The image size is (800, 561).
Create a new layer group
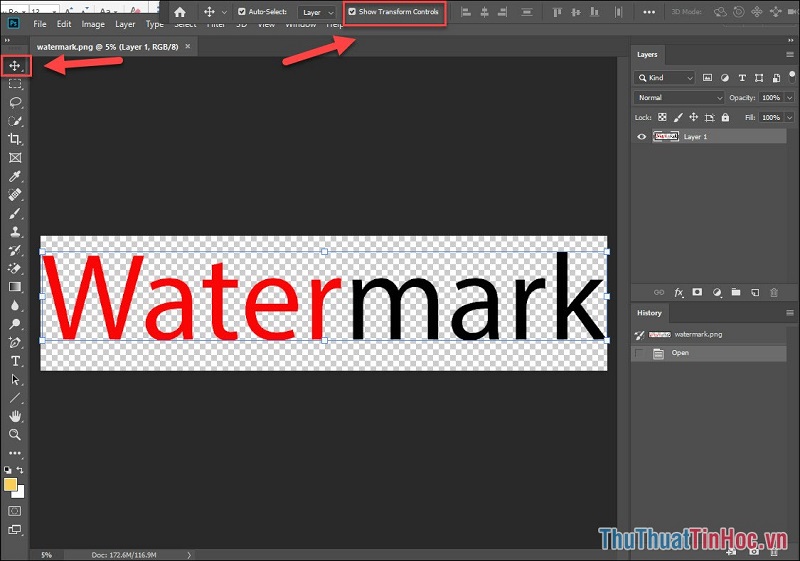736,292
